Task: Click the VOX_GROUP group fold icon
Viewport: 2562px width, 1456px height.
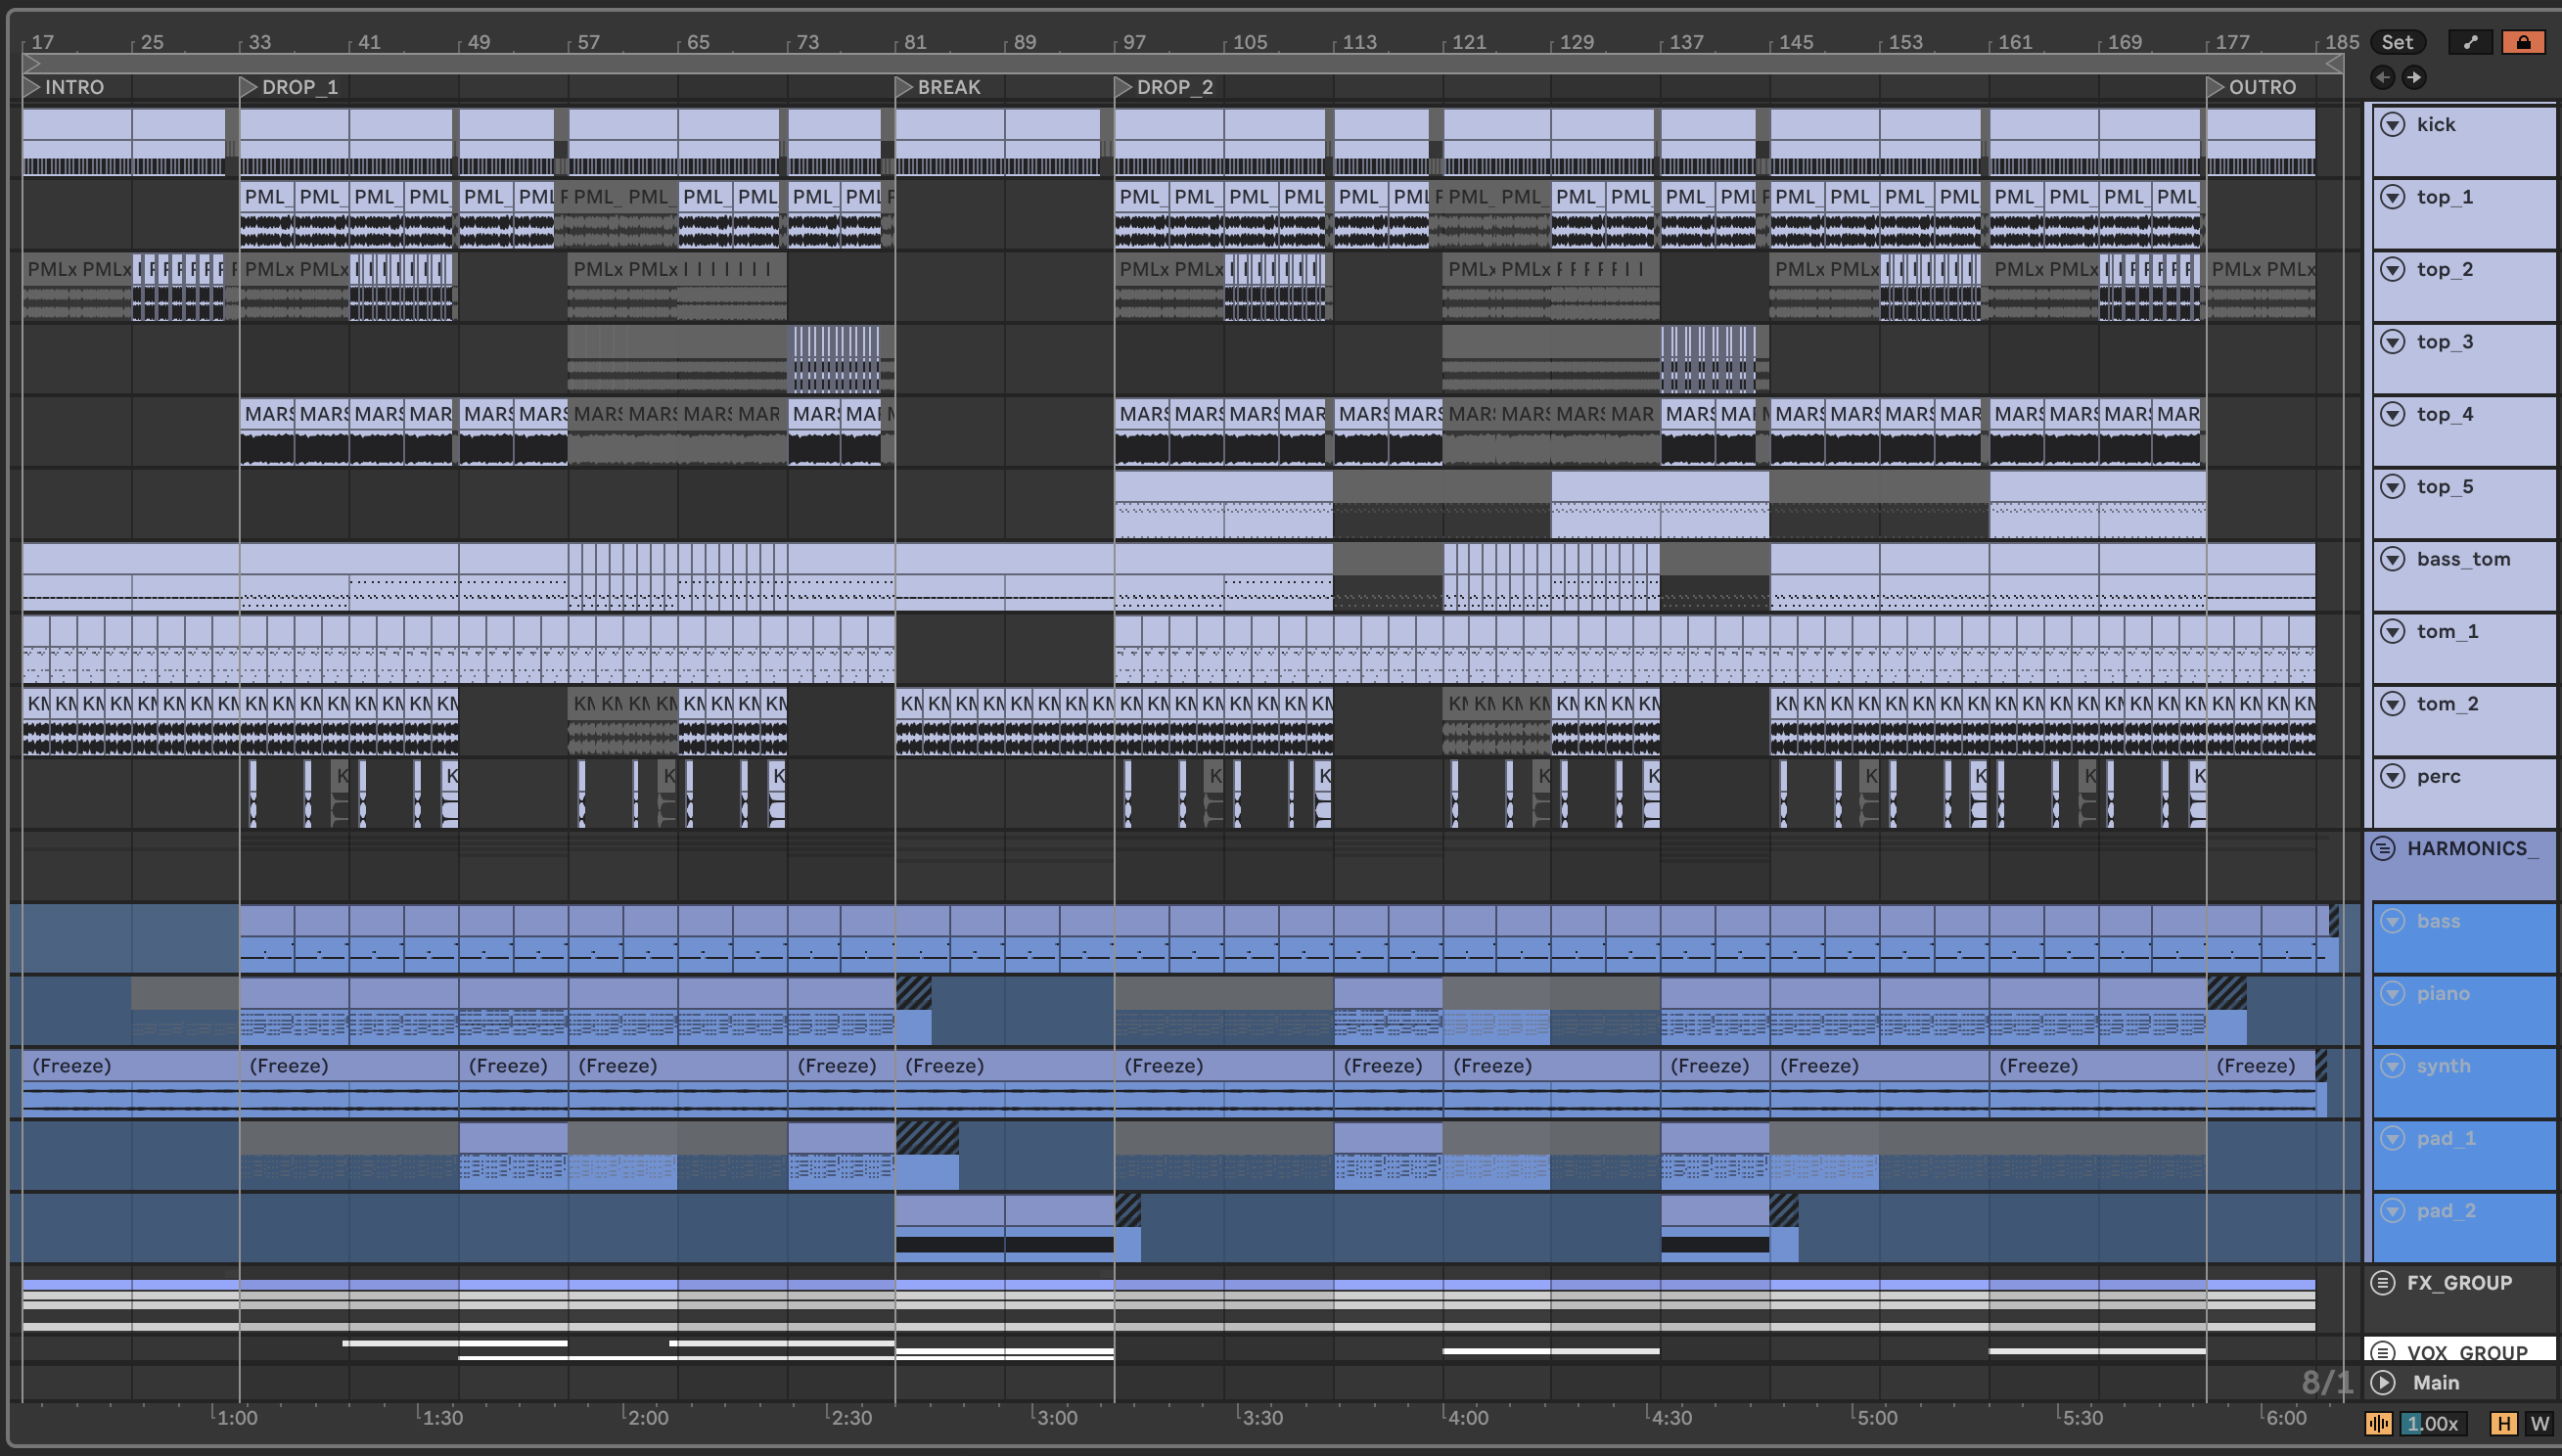Action: [2383, 1352]
